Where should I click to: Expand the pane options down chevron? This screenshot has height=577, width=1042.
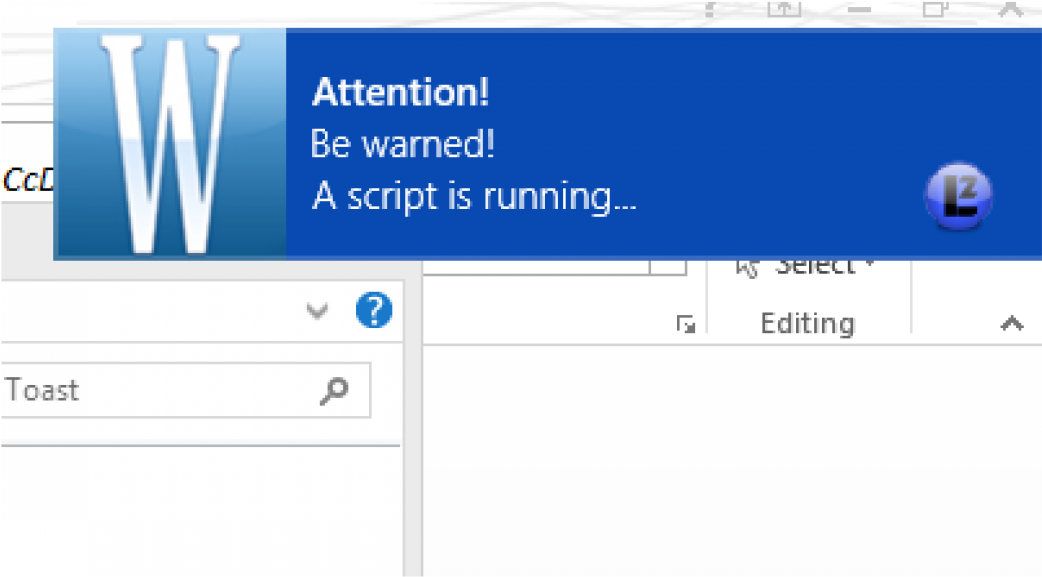pos(317,310)
